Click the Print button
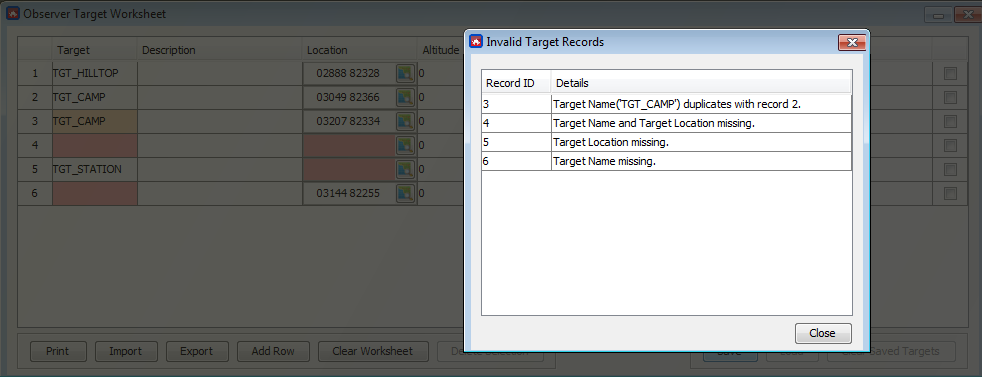Screen dimensions: 982x377 click(58, 351)
